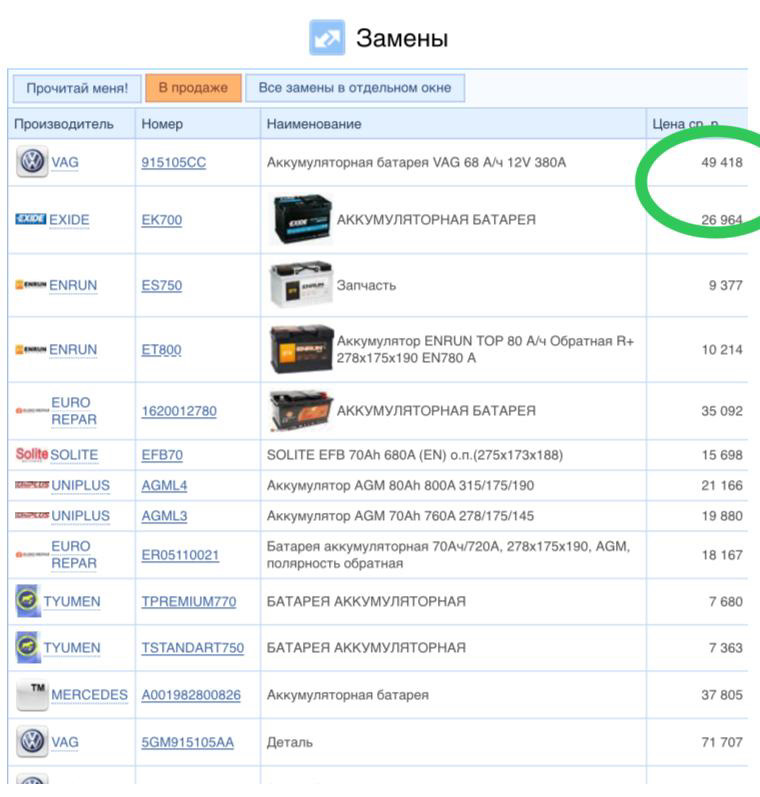Click the price value 71 707
This screenshot has width=760, height=797.
[722, 743]
